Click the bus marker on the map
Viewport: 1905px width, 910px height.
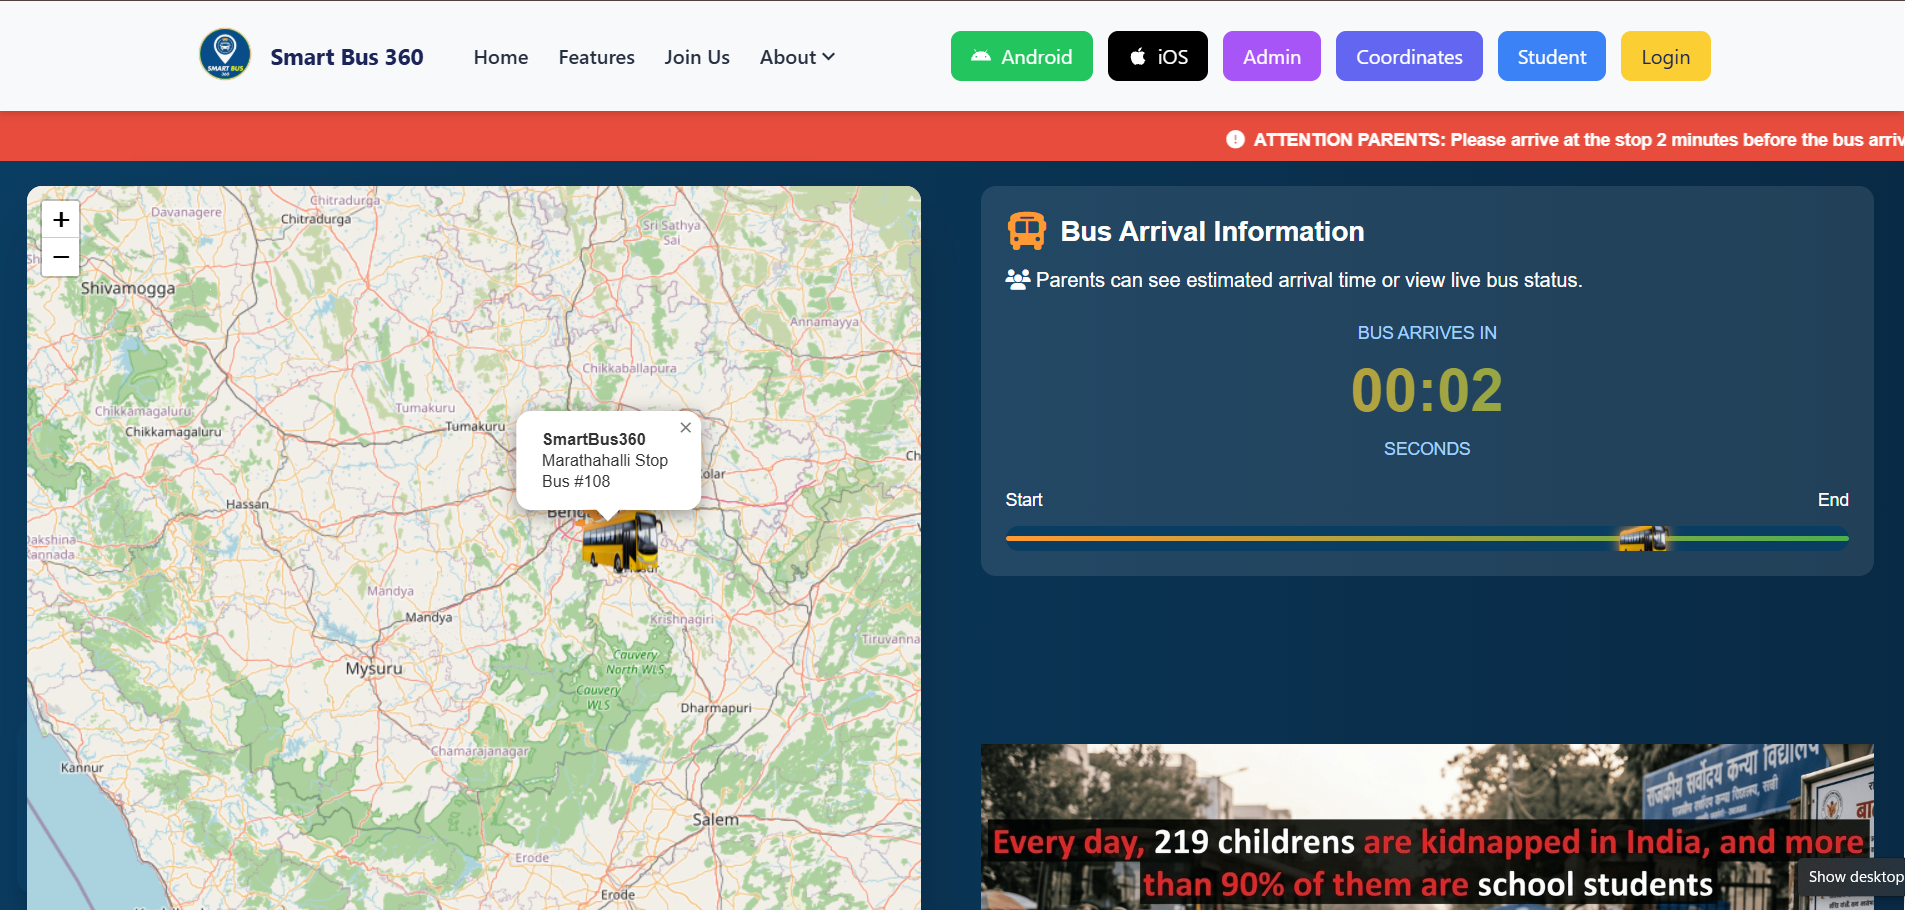621,541
